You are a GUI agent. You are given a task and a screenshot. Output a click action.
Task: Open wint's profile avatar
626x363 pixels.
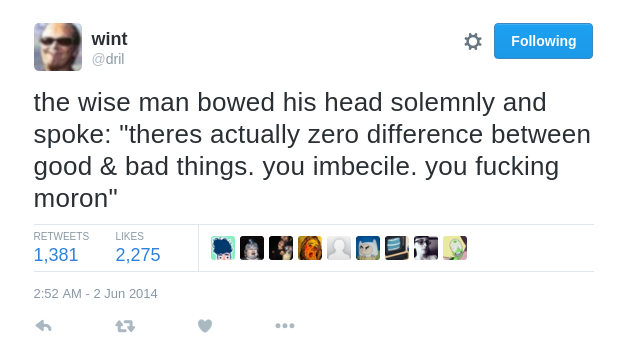tap(58, 47)
